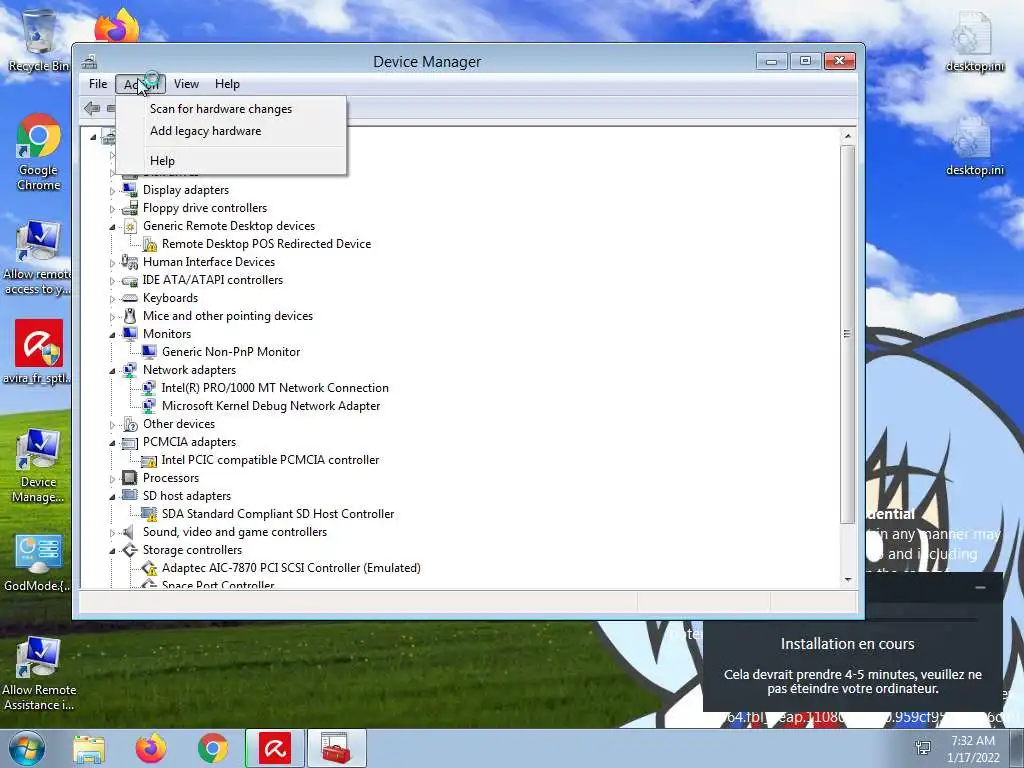Click the SD host adapters icon
This screenshot has width=1024, height=768.
pos(130,496)
